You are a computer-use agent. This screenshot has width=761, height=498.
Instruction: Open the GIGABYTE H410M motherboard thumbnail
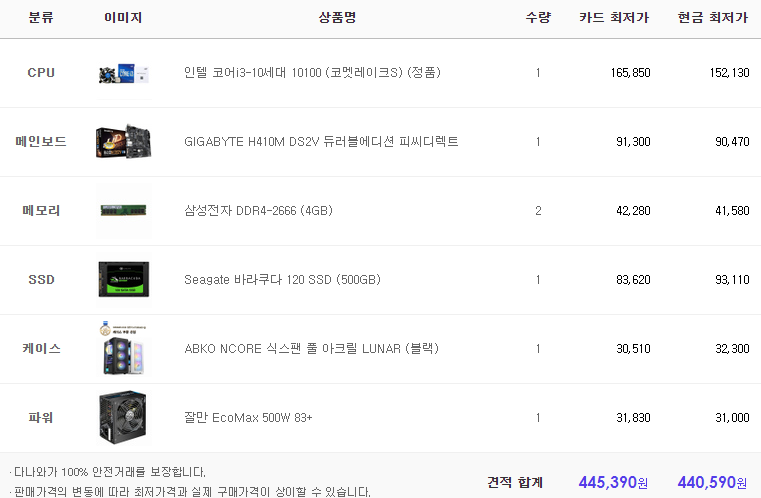124,142
